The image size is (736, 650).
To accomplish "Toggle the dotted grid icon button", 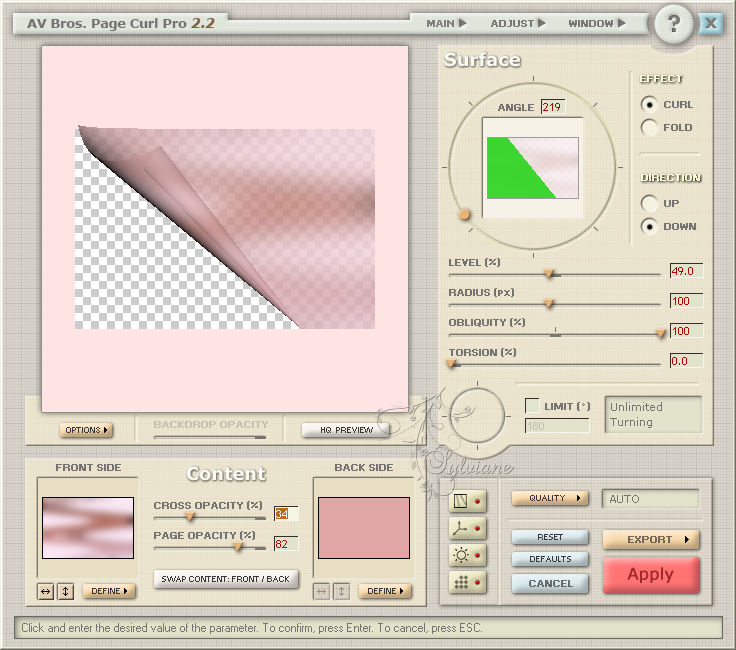I will [x=467, y=582].
